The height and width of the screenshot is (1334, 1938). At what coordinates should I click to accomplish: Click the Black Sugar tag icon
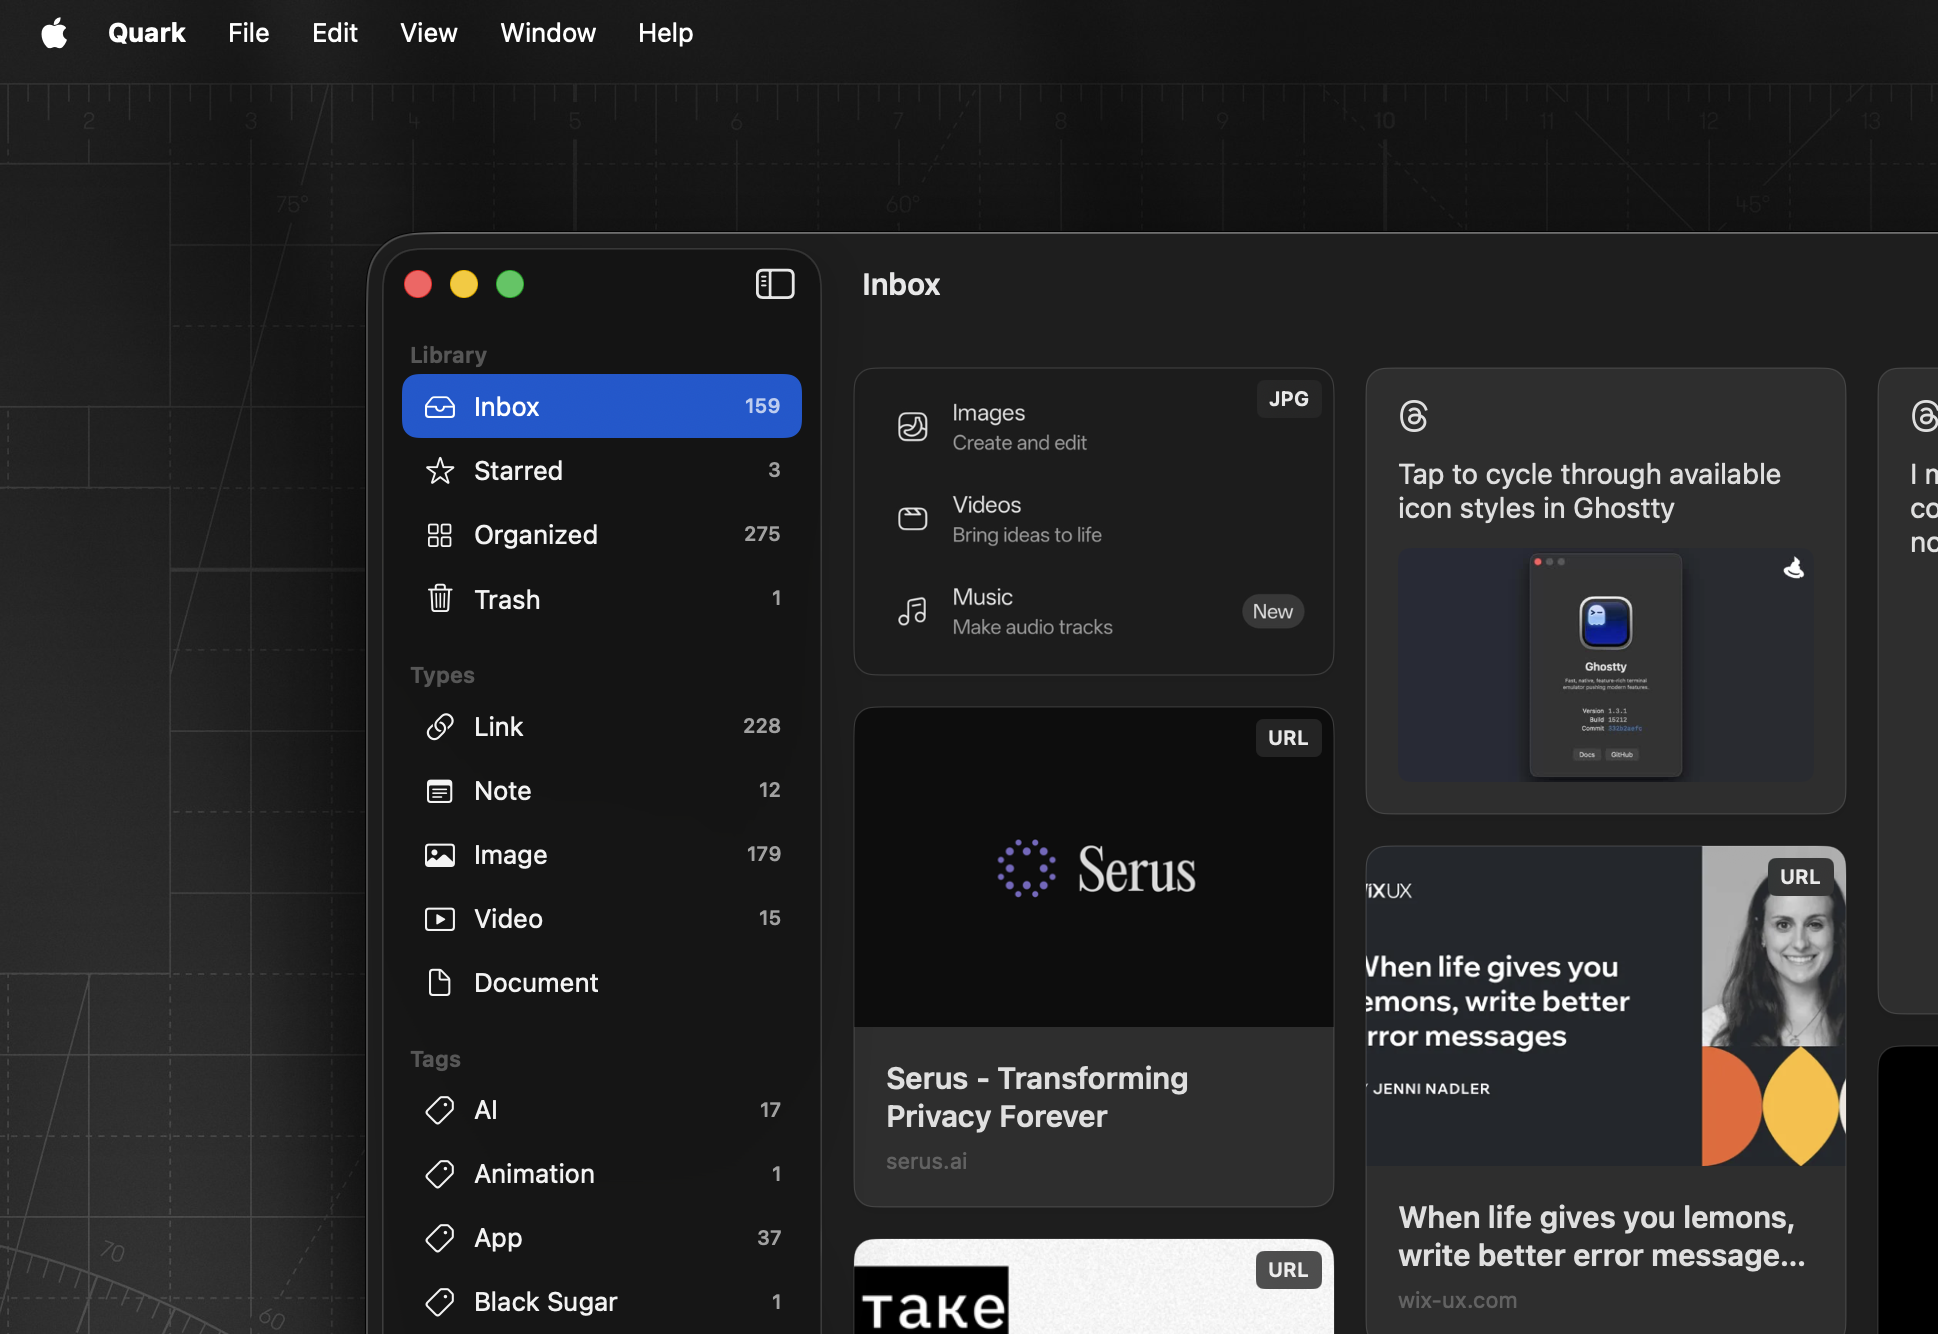[x=440, y=1302]
